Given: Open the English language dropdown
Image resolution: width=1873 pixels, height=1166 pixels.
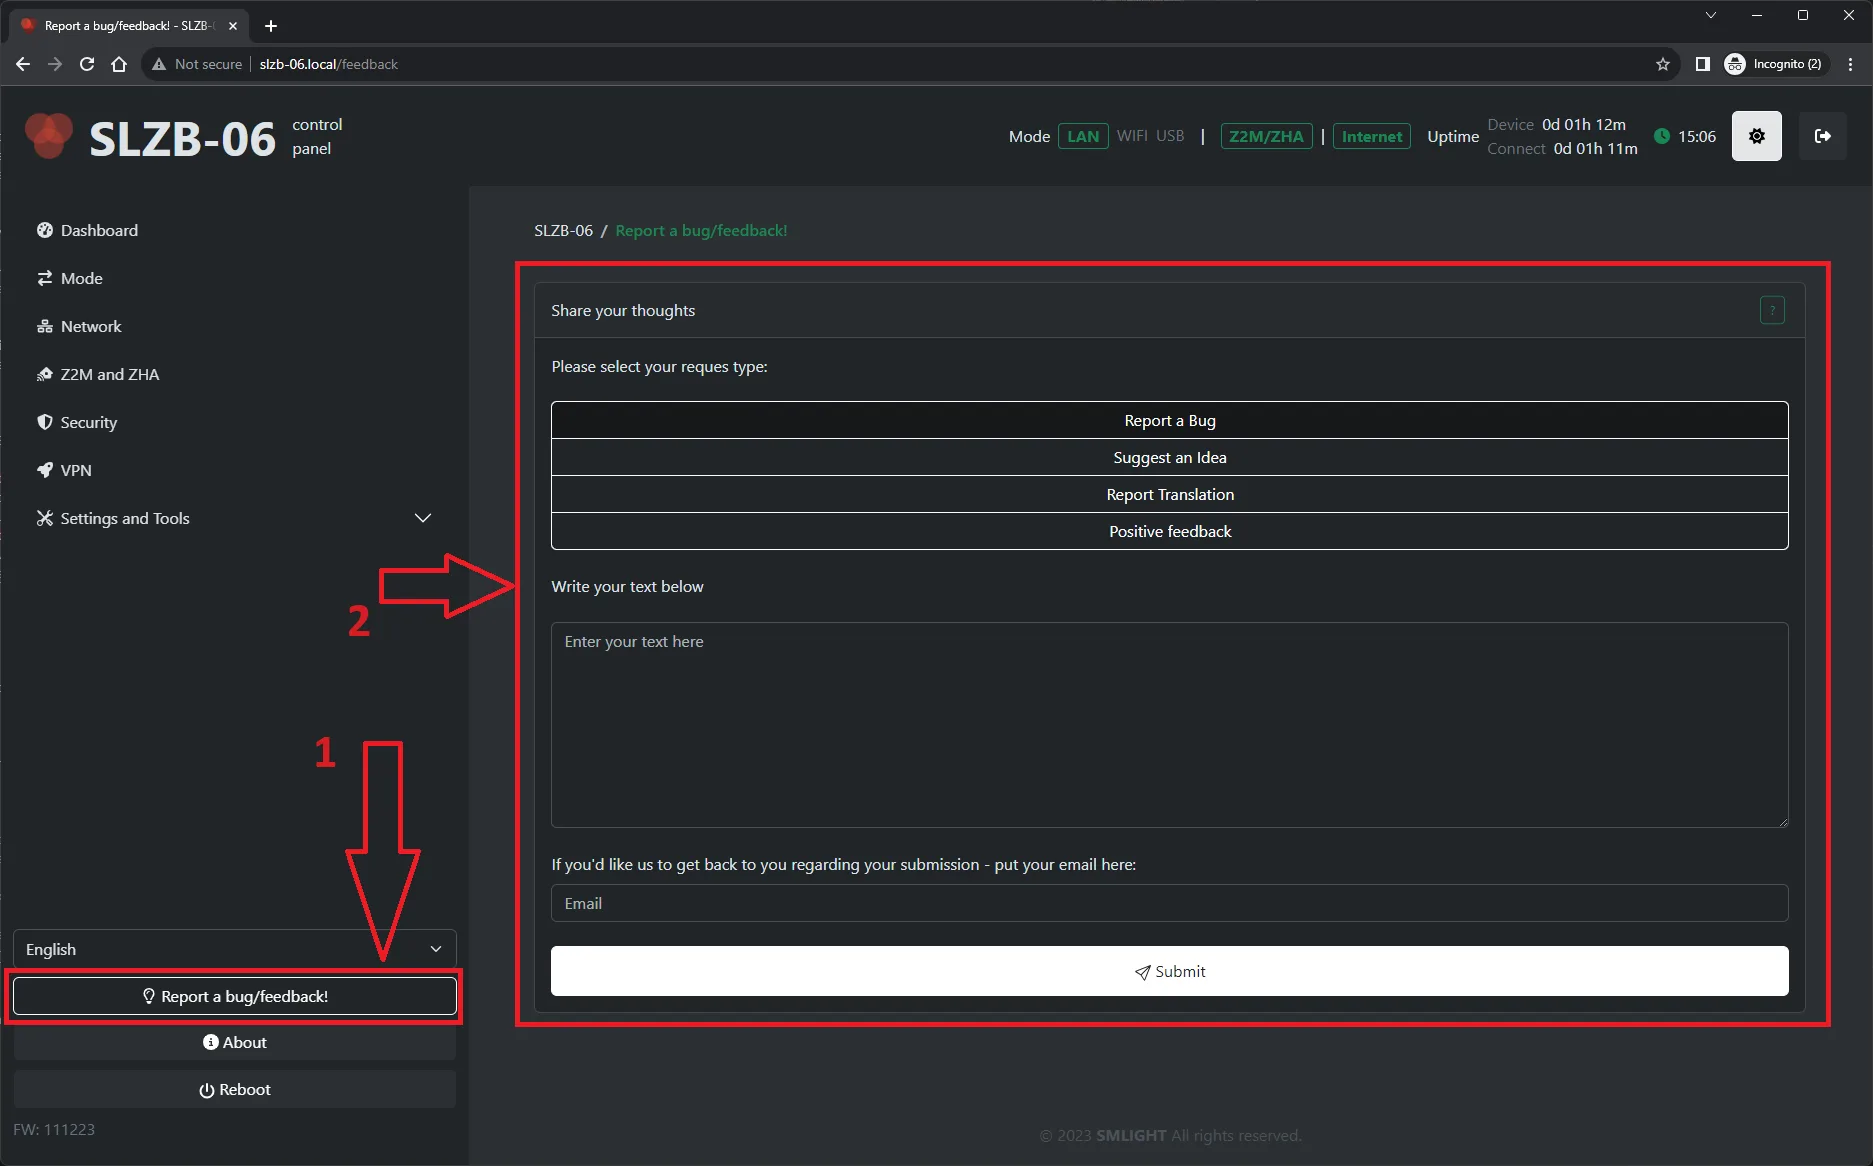Looking at the screenshot, I should (x=234, y=949).
